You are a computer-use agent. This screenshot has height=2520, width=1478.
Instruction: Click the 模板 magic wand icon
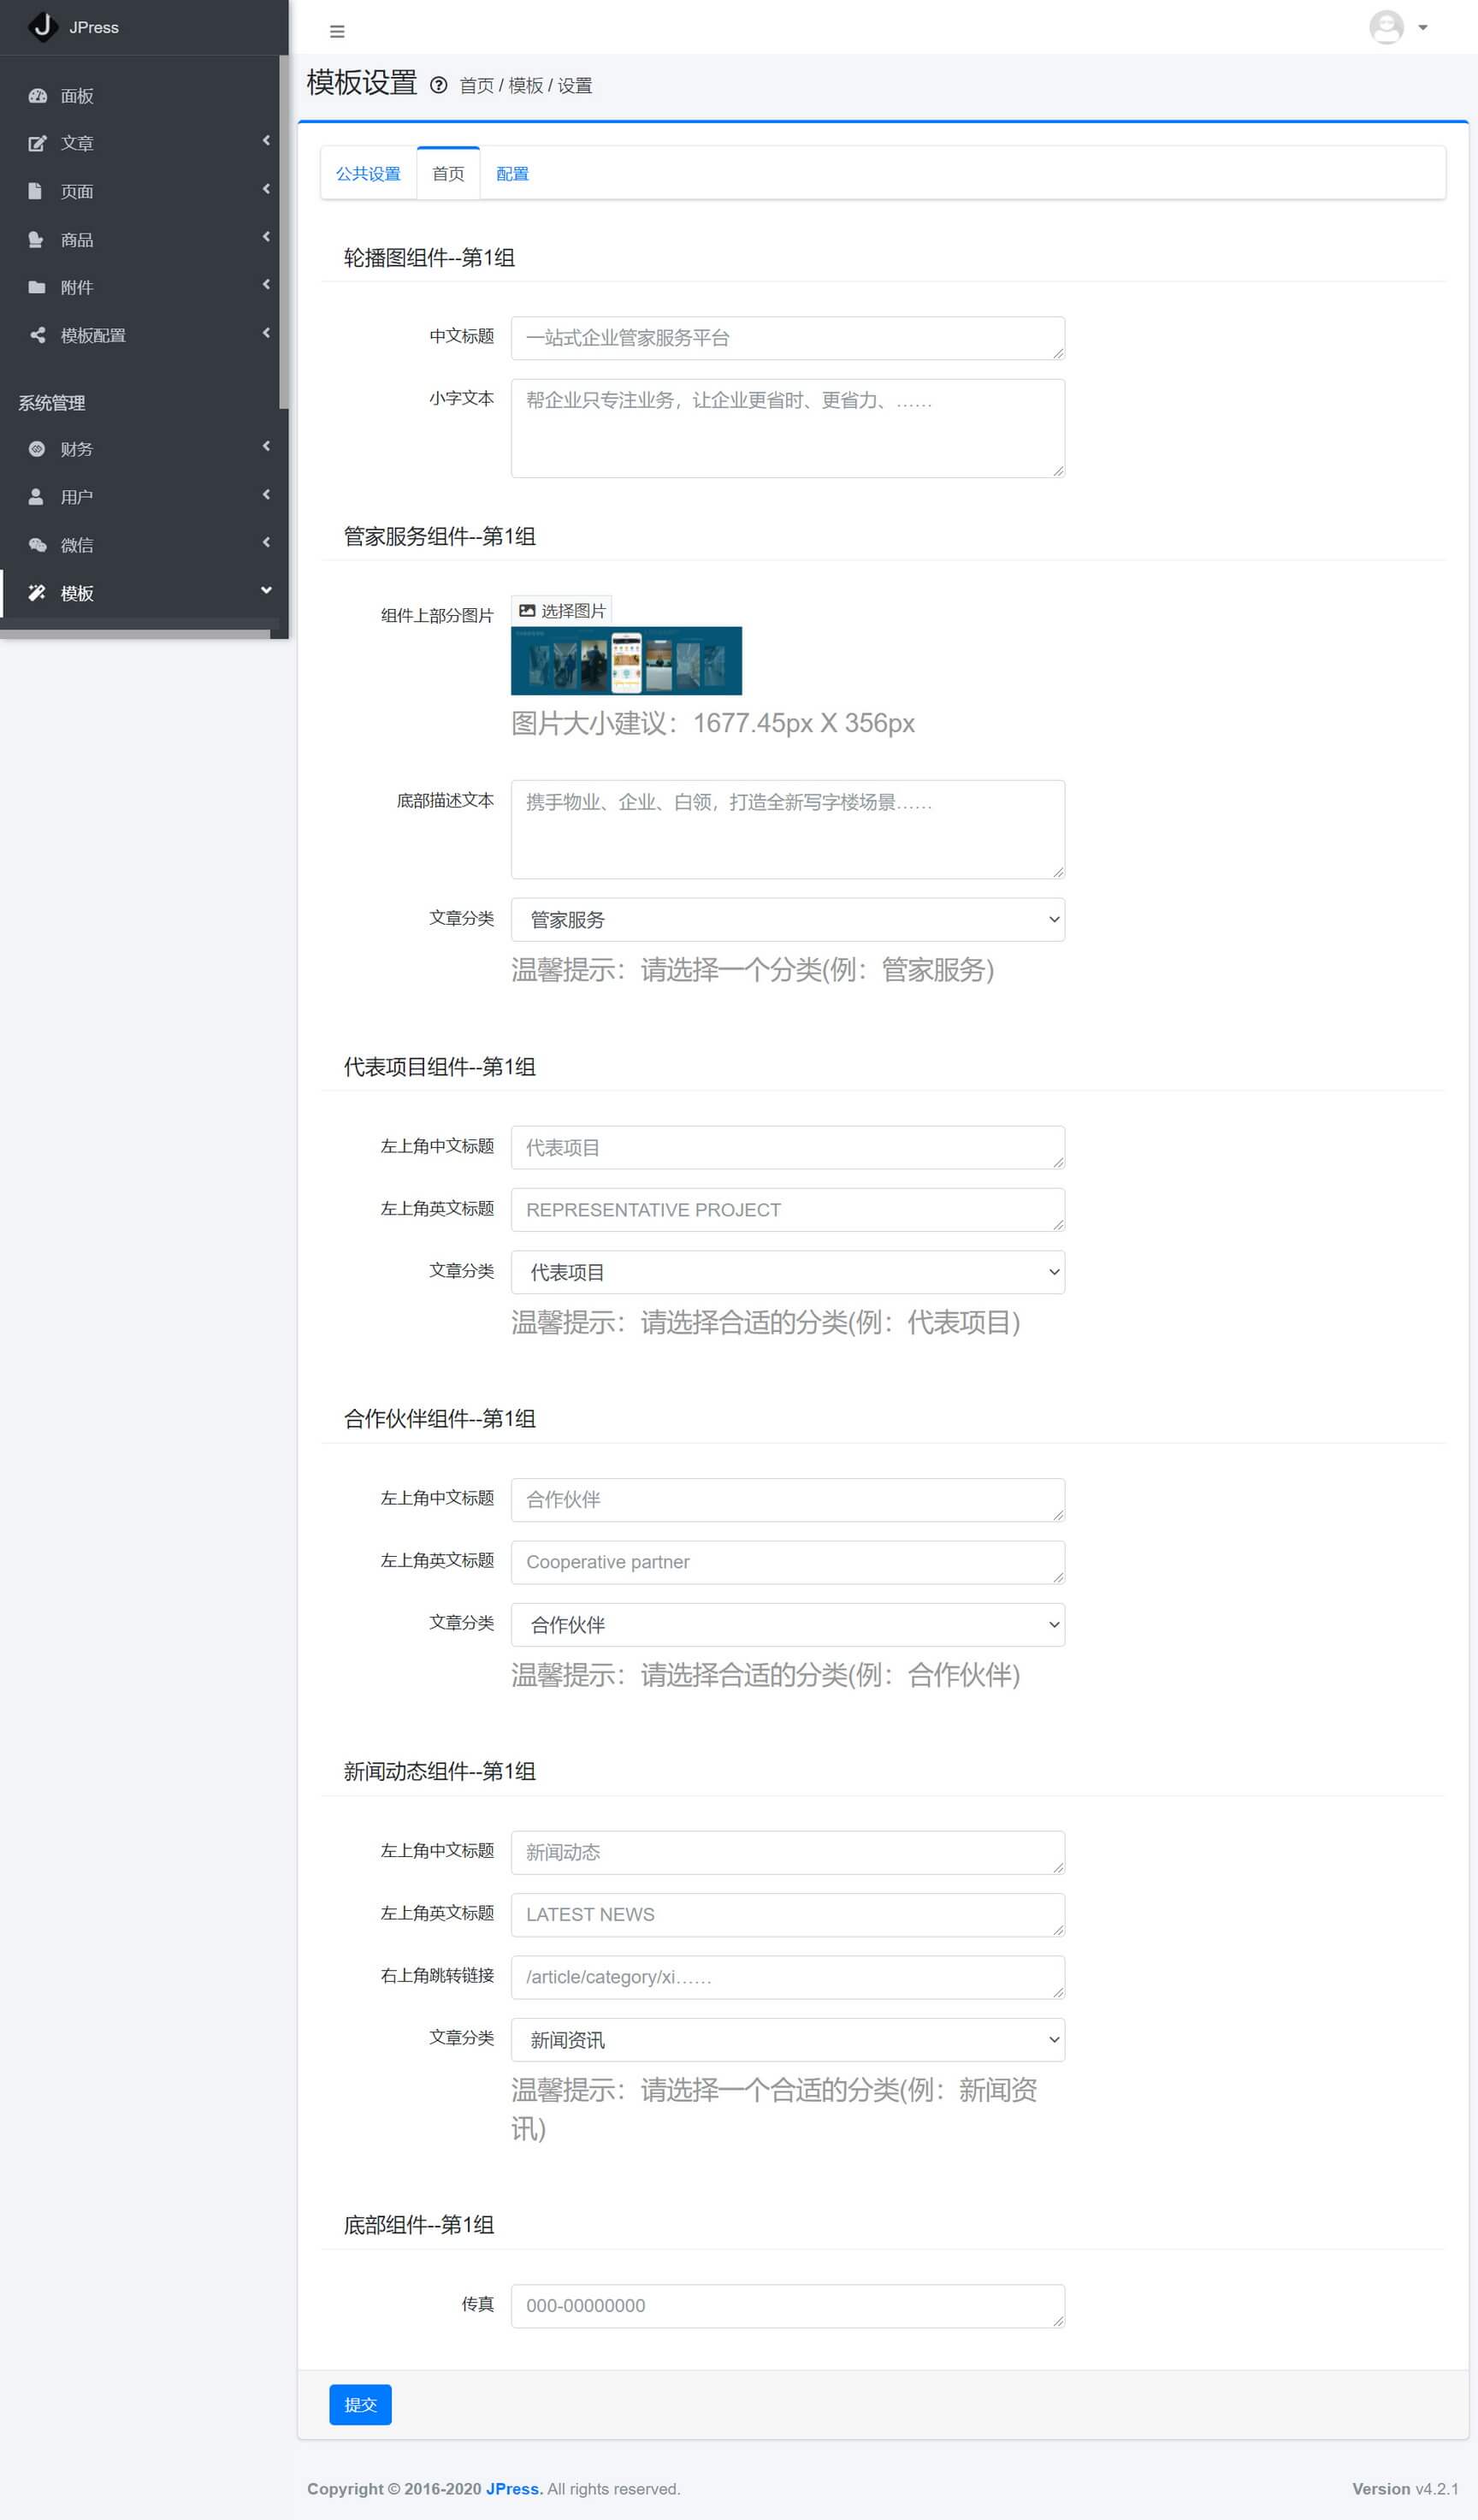[x=38, y=593]
